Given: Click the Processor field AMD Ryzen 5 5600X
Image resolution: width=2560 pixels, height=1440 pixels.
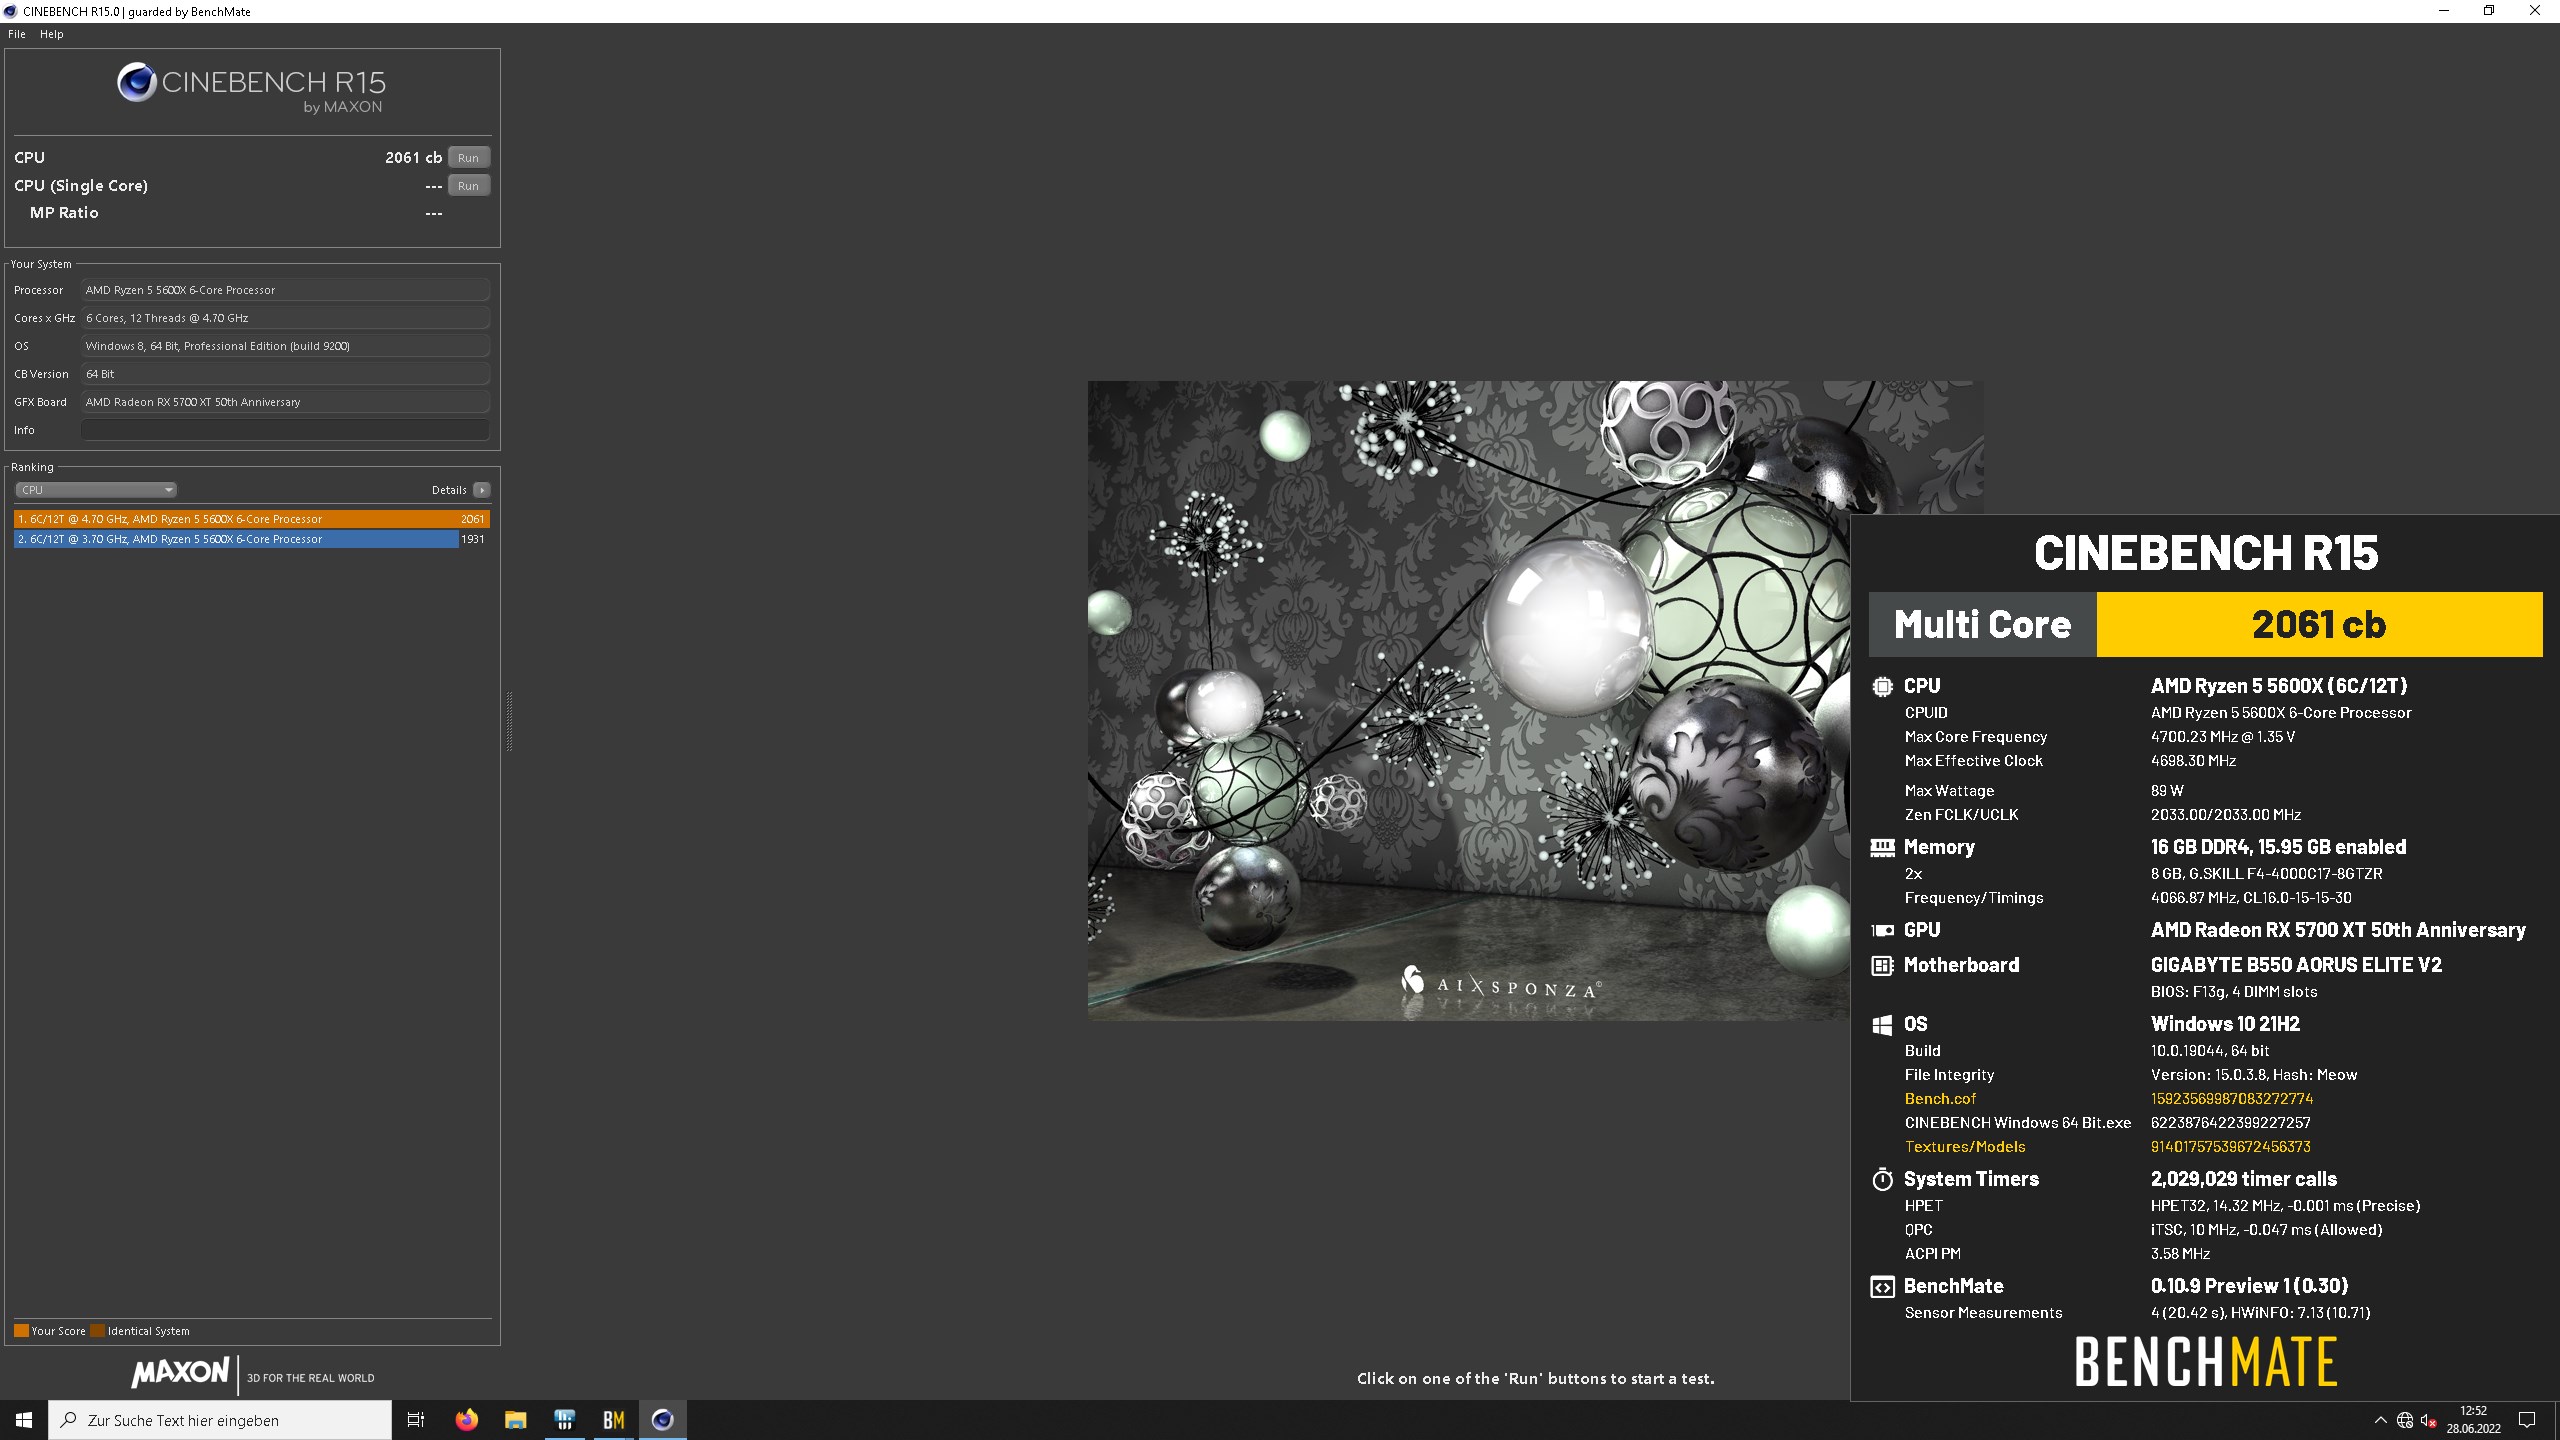Looking at the screenshot, I should [x=285, y=290].
